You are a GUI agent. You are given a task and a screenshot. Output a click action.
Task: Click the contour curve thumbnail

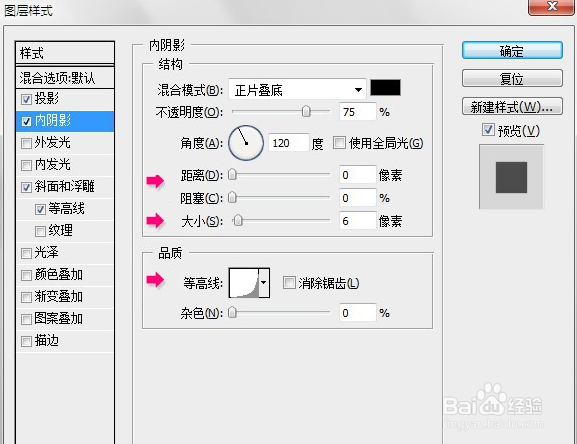[244, 283]
